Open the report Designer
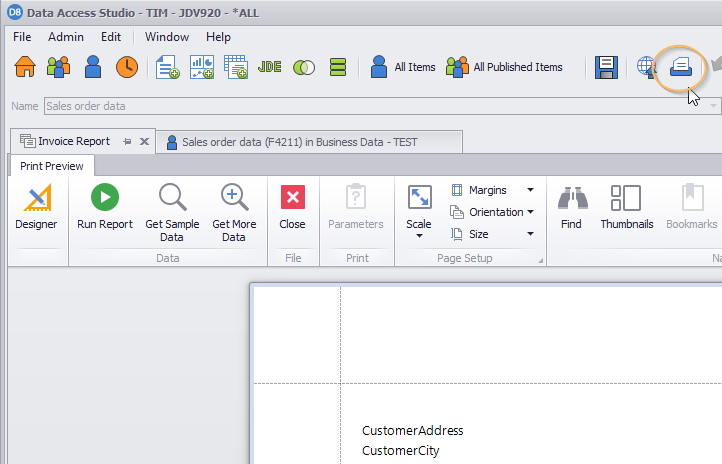The height and width of the screenshot is (464, 722). 36,207
